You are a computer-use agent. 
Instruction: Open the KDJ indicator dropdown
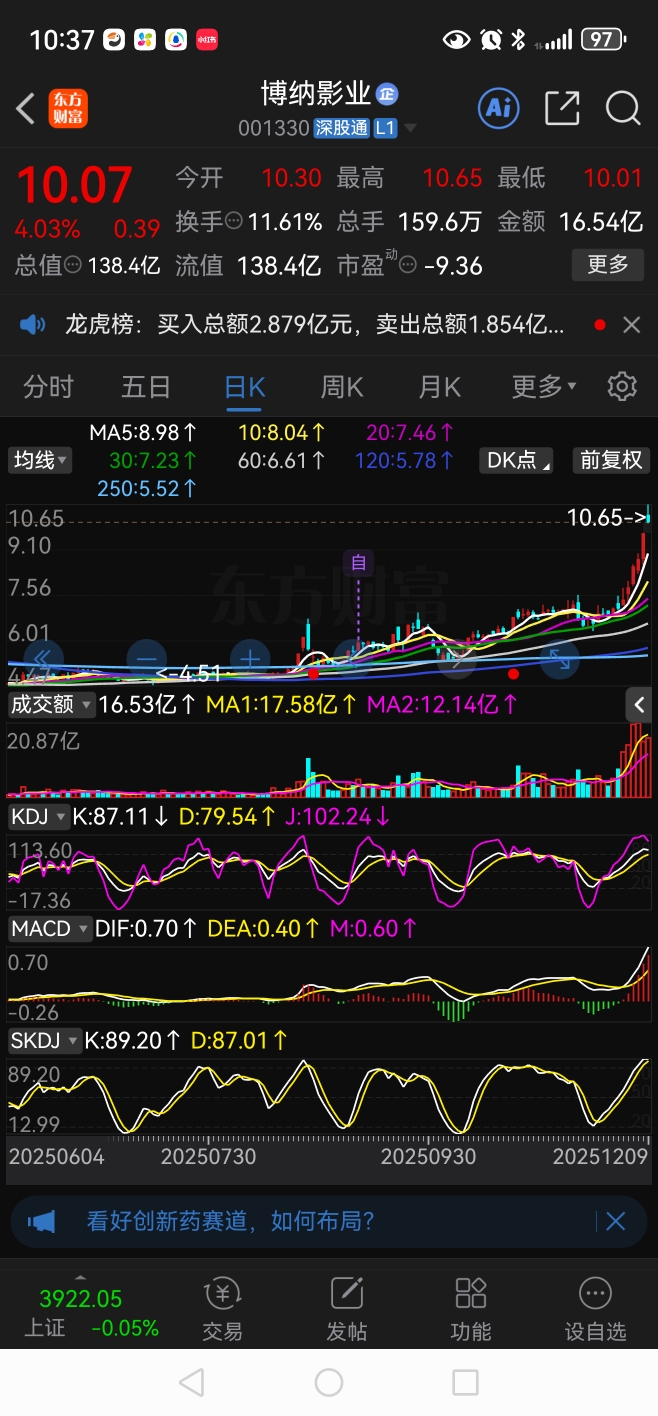[39, 816]
